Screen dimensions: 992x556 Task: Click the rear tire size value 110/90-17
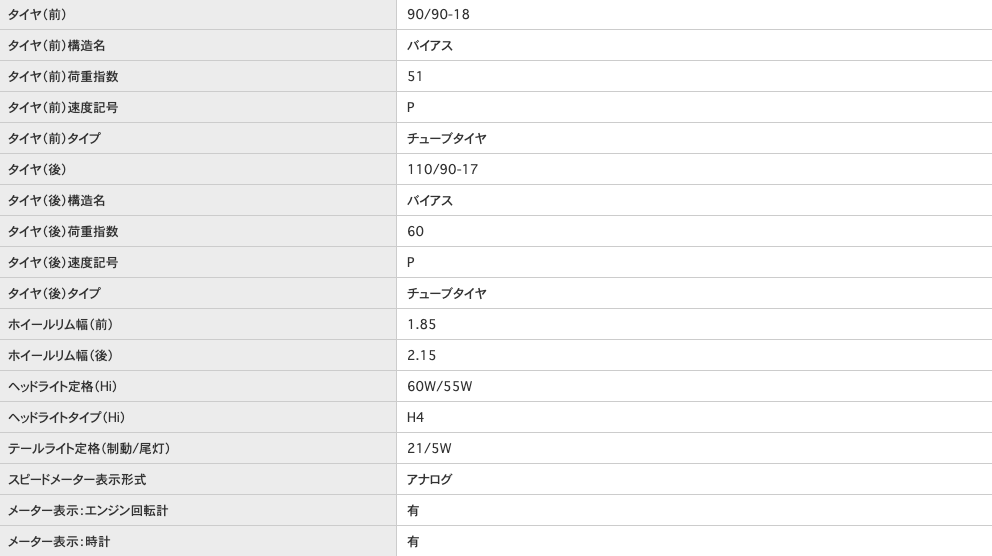point(442,170)
